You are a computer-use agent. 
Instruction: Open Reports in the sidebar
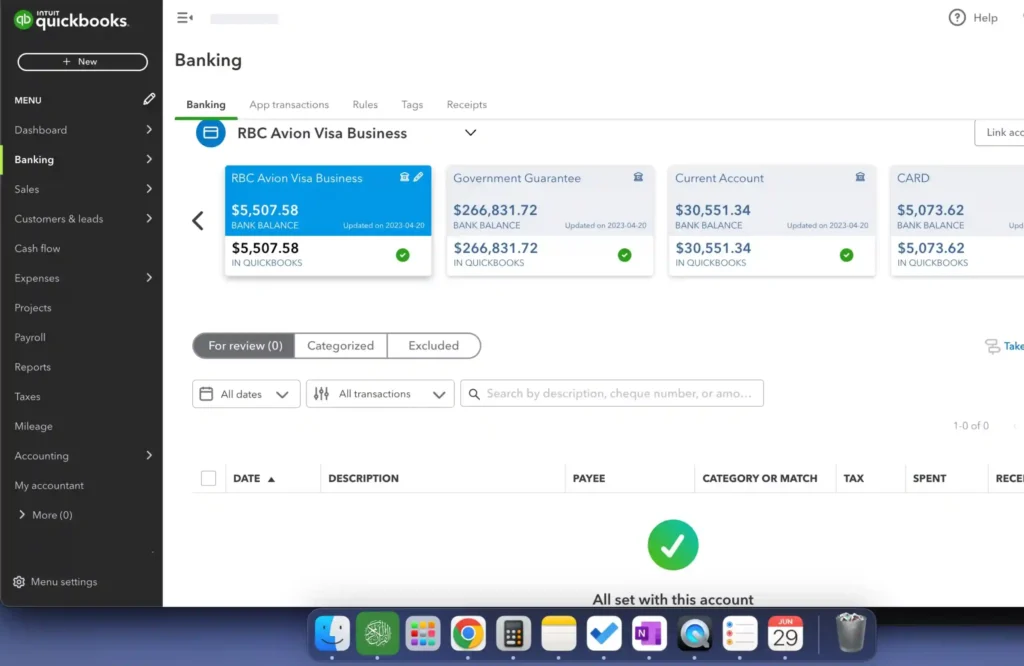coord(33,367)
